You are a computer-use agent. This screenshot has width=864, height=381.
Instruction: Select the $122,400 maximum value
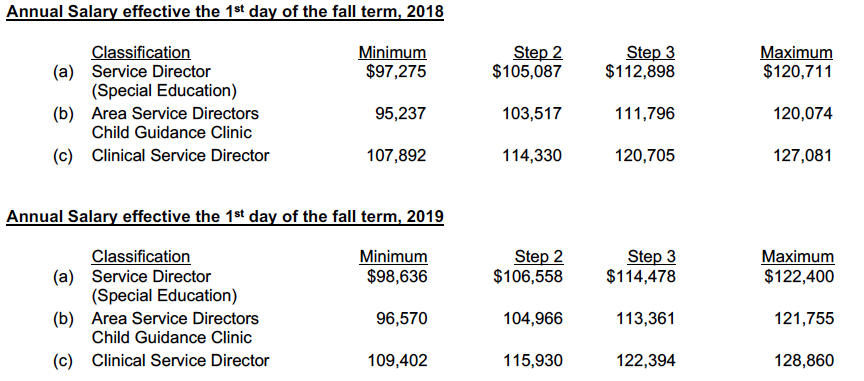point(799,276)
